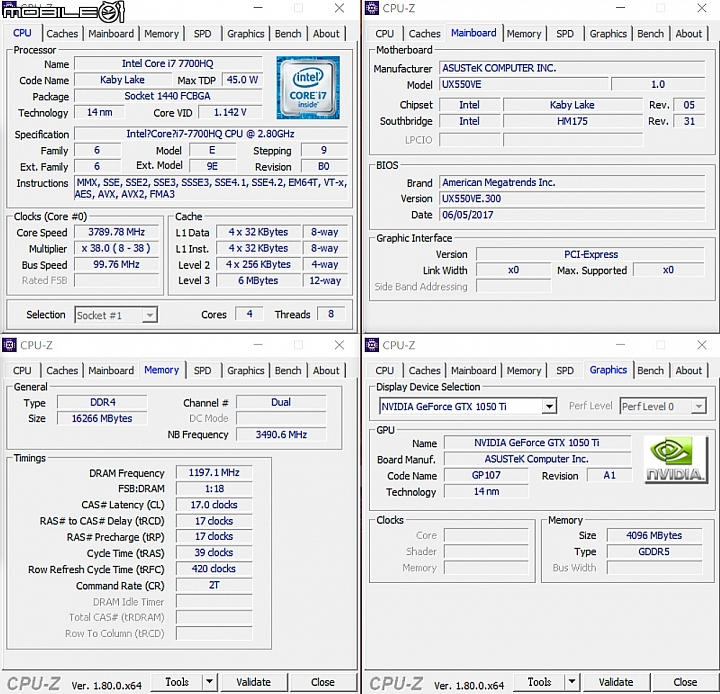This screenshot has height=694, width=720.
Task: Click CPU-Z title icon of Memory window
Action: pyautogui.click(x=9, y=345)
